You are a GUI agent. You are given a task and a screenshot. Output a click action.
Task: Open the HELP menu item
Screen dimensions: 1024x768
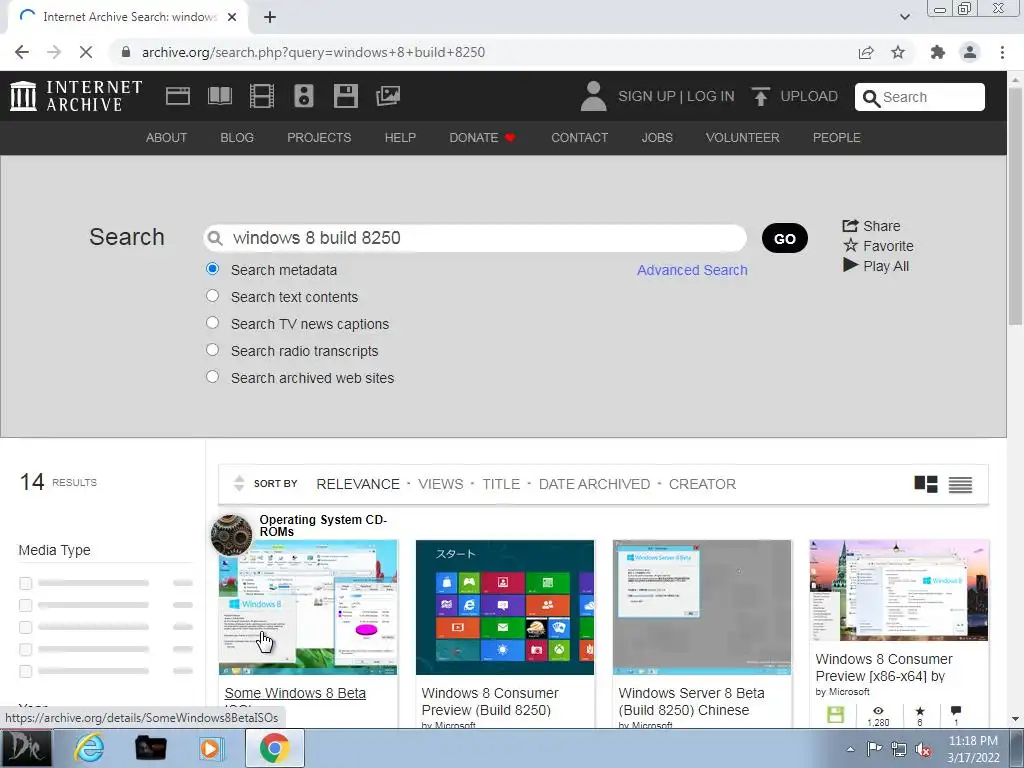[400, 138]
